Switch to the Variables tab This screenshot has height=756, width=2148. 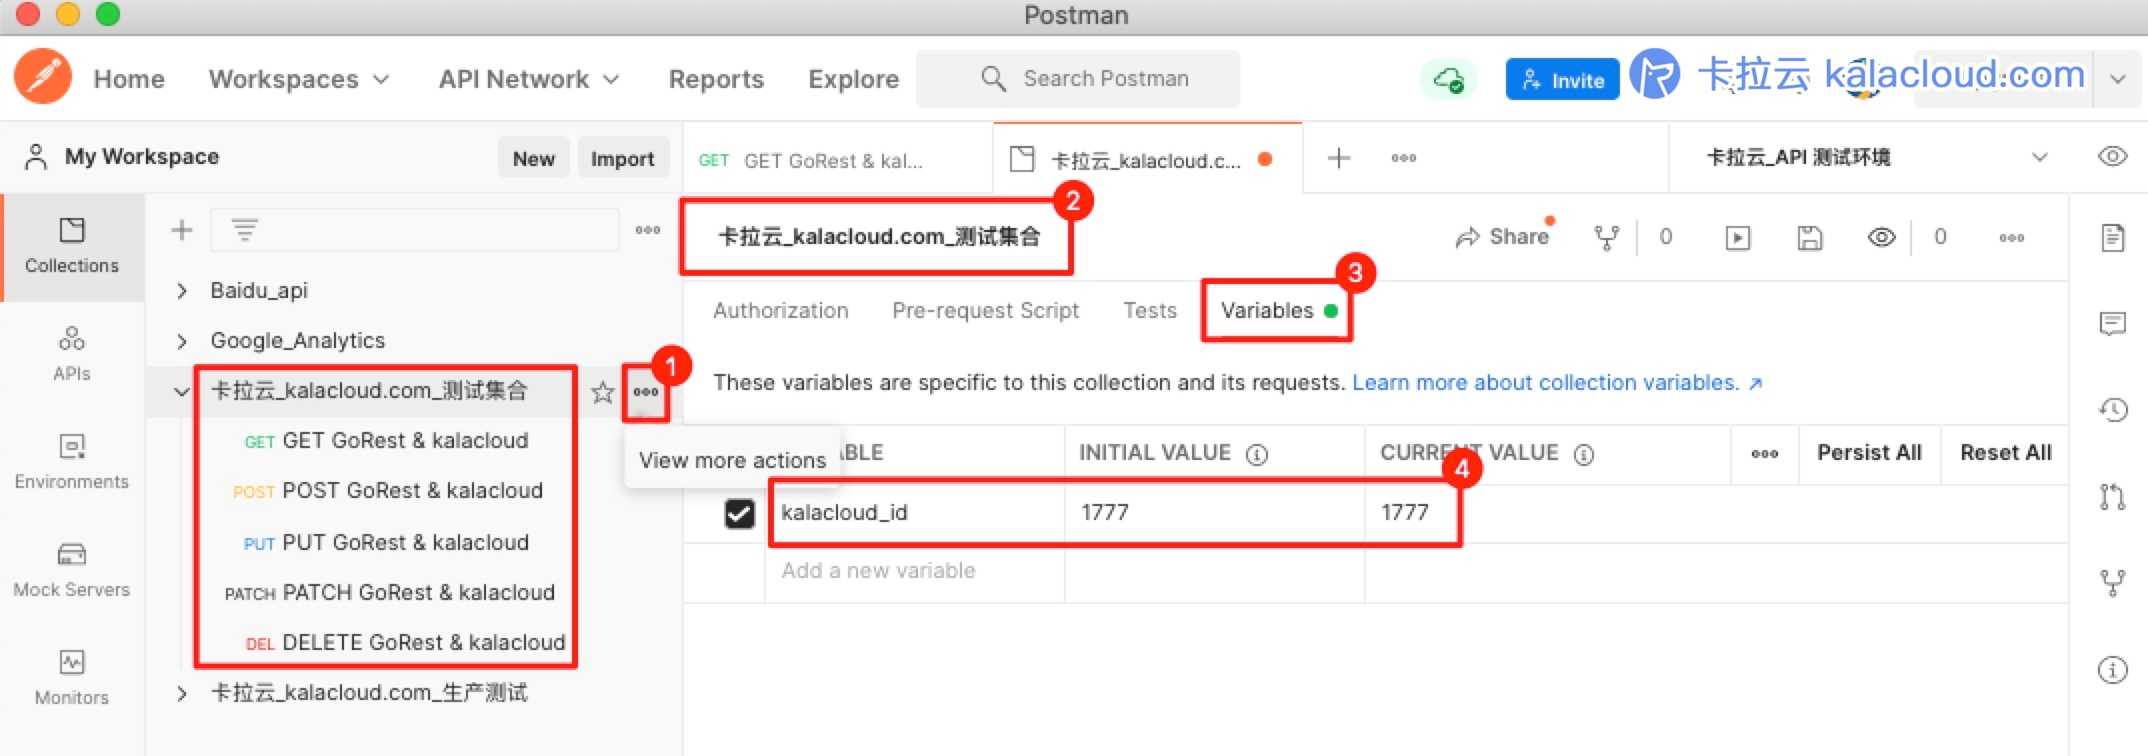point(1278,311)
